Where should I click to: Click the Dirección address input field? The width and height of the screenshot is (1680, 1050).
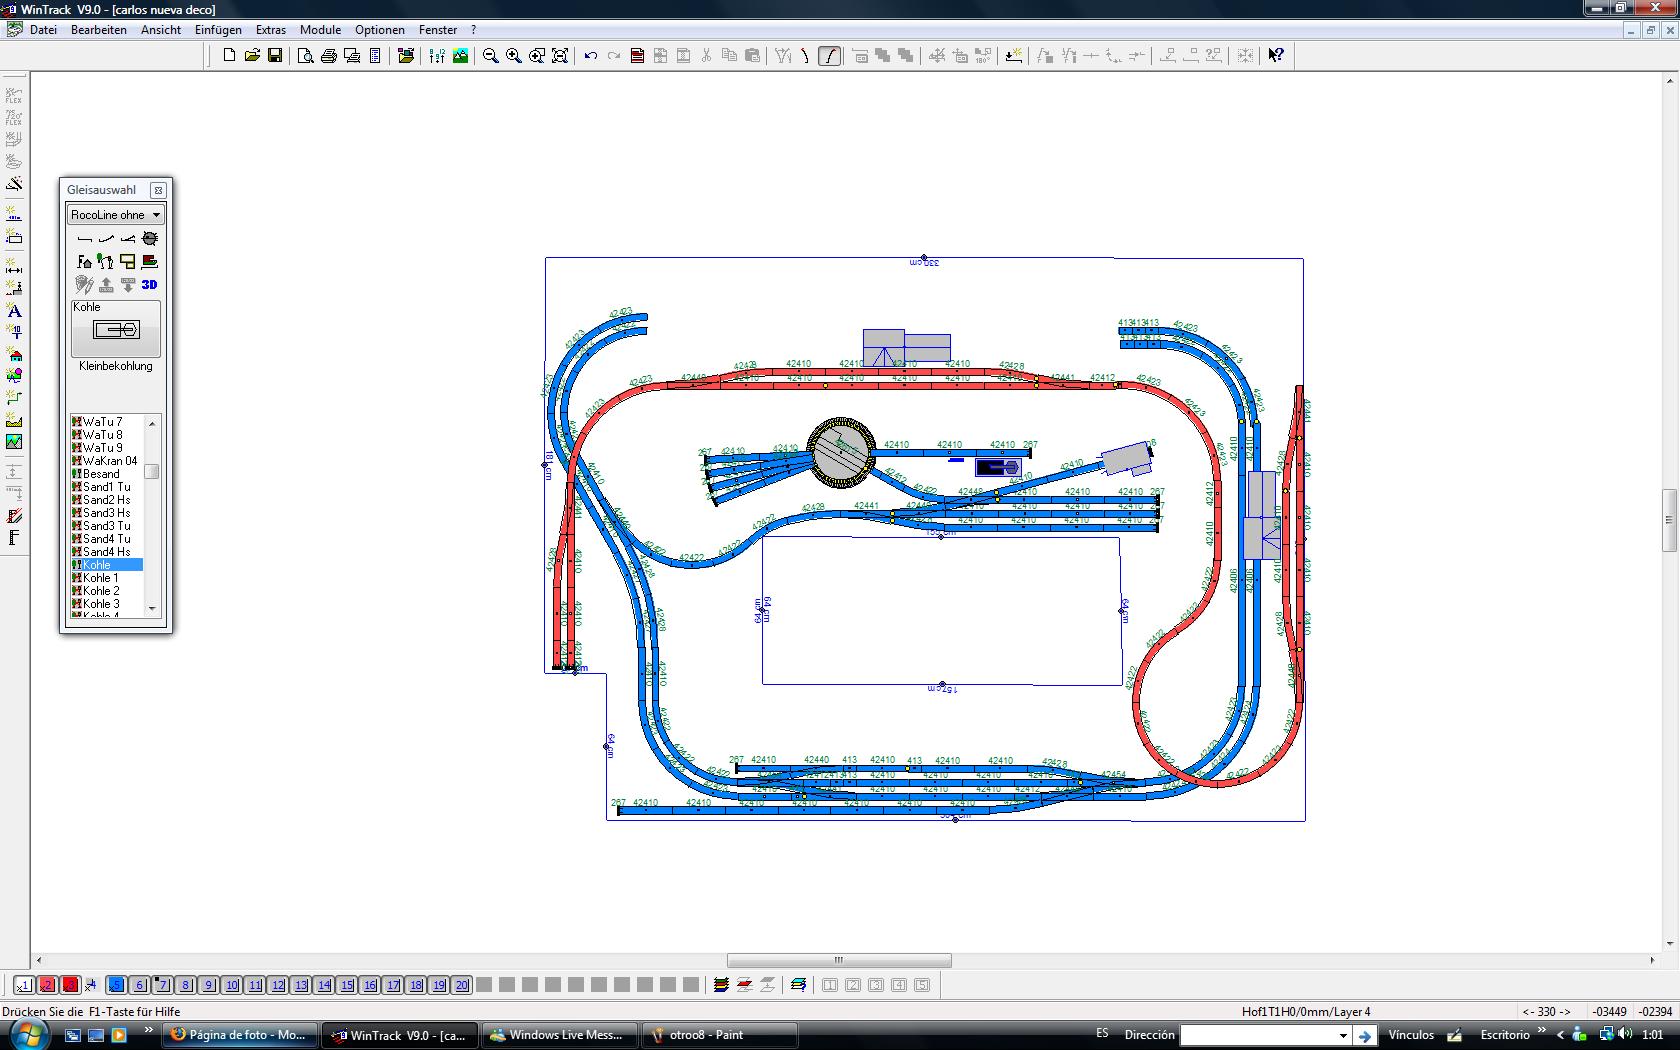(x=1257, y=1035)
